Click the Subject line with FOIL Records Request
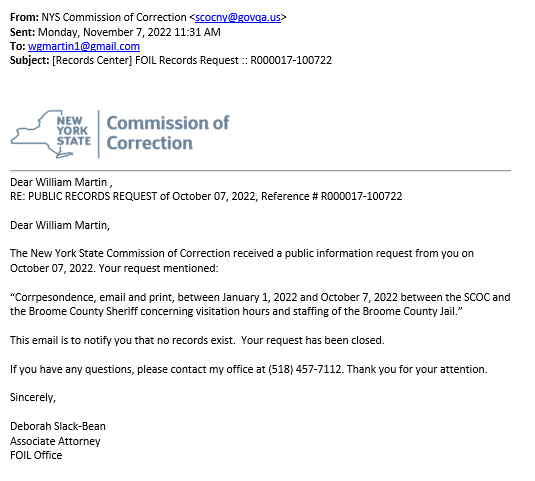This screenshot has height=481, width=535. tap(171, 60)
